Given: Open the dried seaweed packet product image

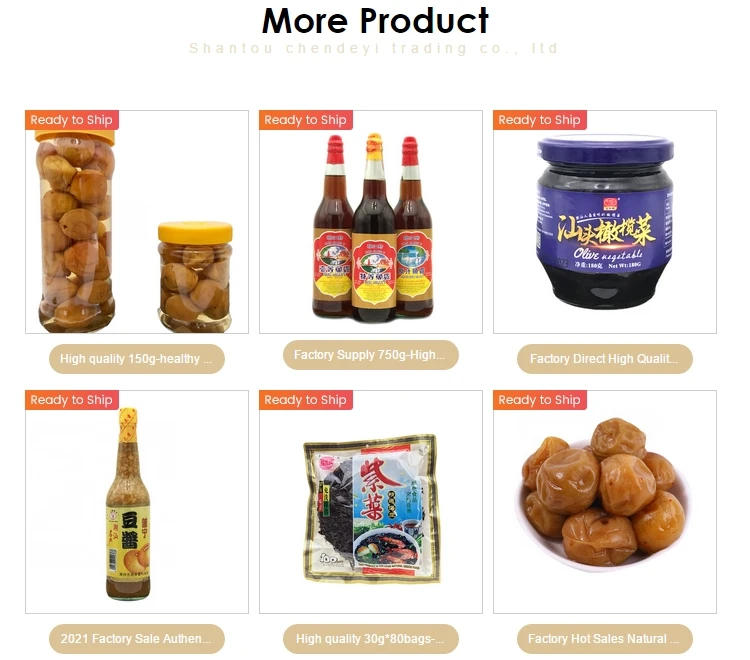Looking at the screenshot, I should pyautogui.click(x=371, y=502).
